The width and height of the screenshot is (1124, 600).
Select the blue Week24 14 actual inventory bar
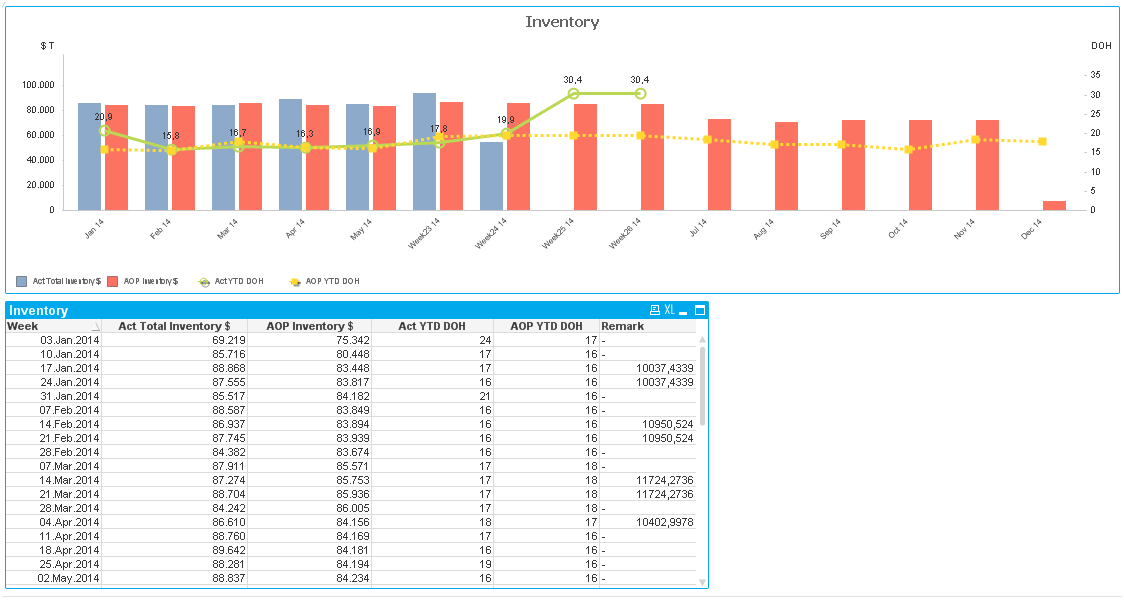point(492,176)
